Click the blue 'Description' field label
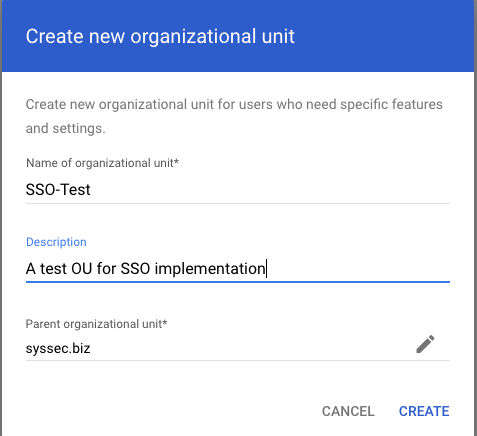This screenshot has width=477, height=436. pos(56,242)
